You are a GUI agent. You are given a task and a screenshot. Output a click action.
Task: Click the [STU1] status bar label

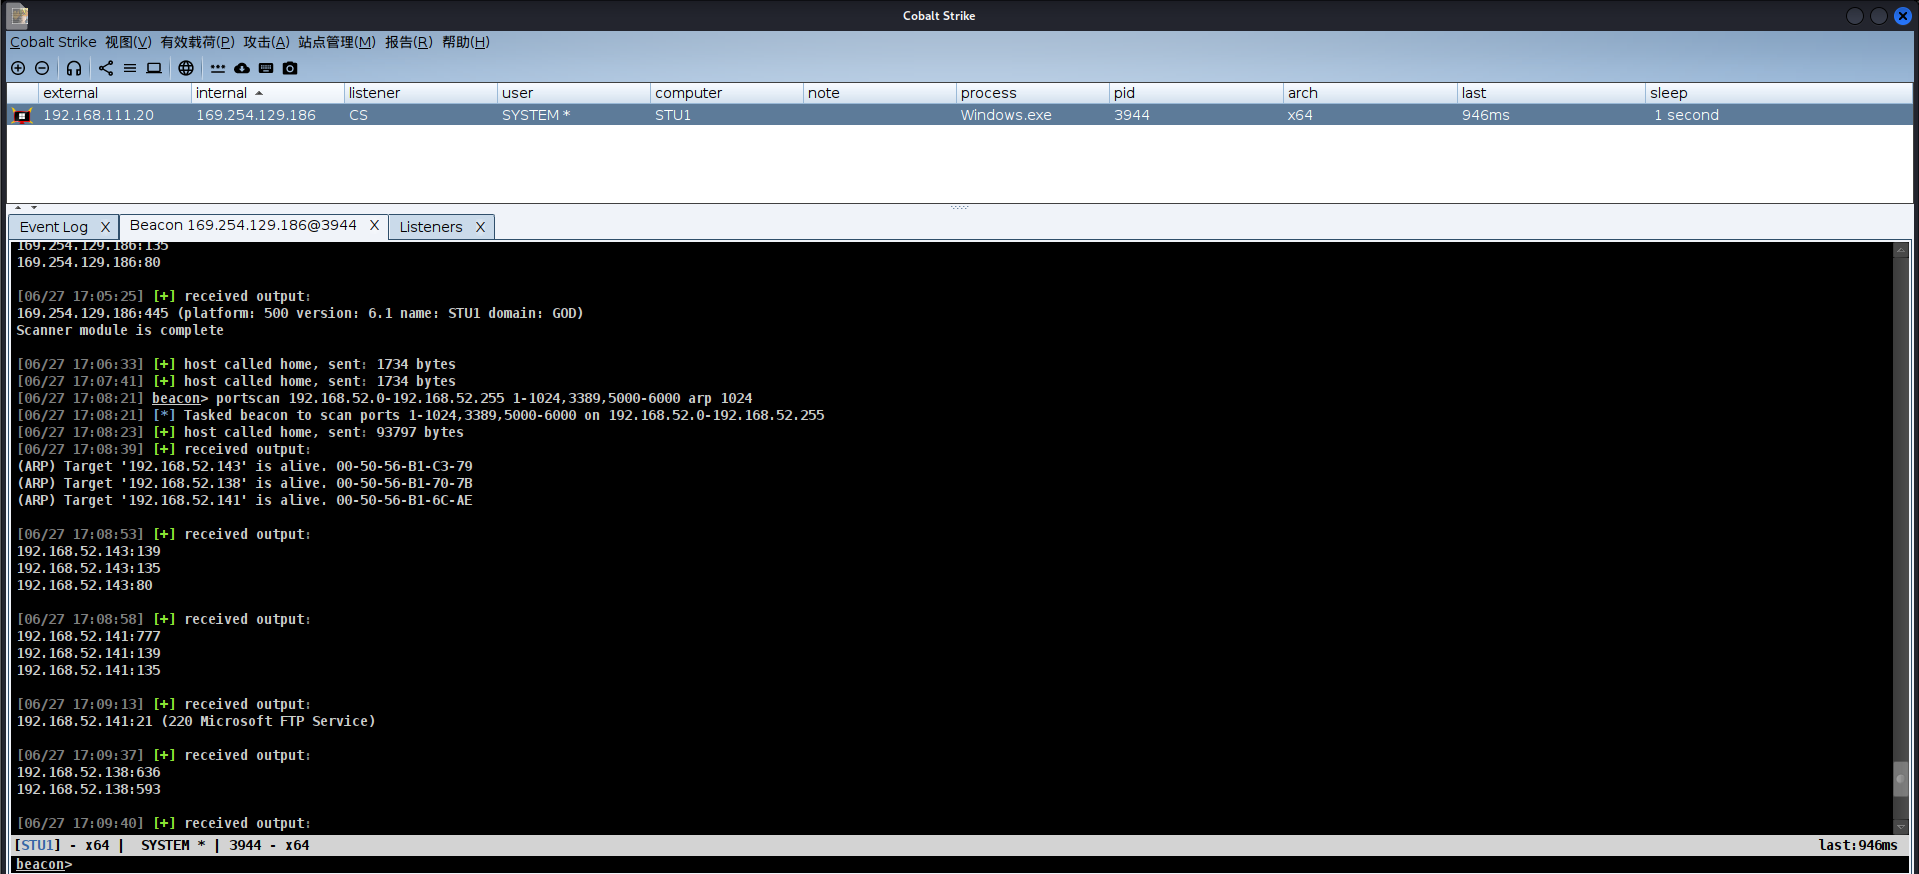(37, 845)
